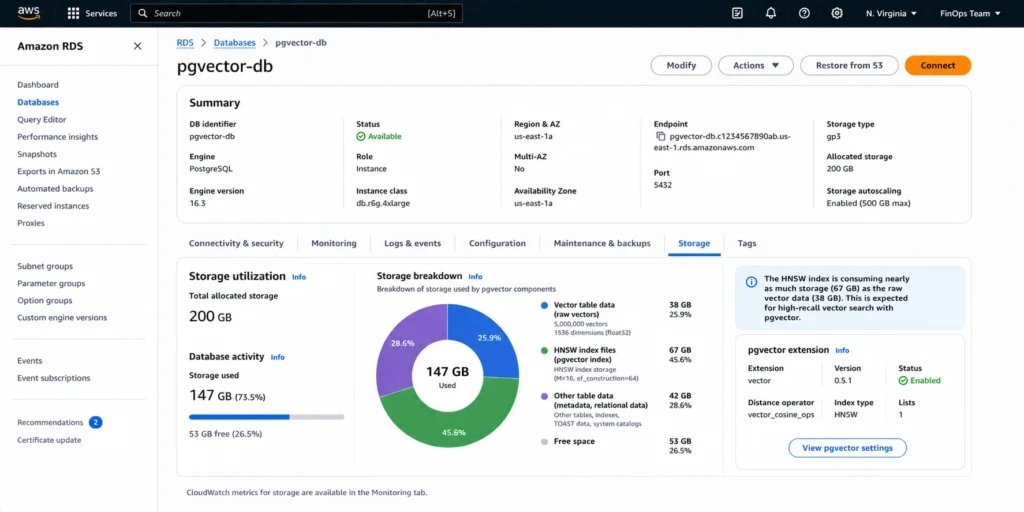Open the CloudShell icon in the header
The height and width of the screenshot is (512, 1024).
coord(737,13)
